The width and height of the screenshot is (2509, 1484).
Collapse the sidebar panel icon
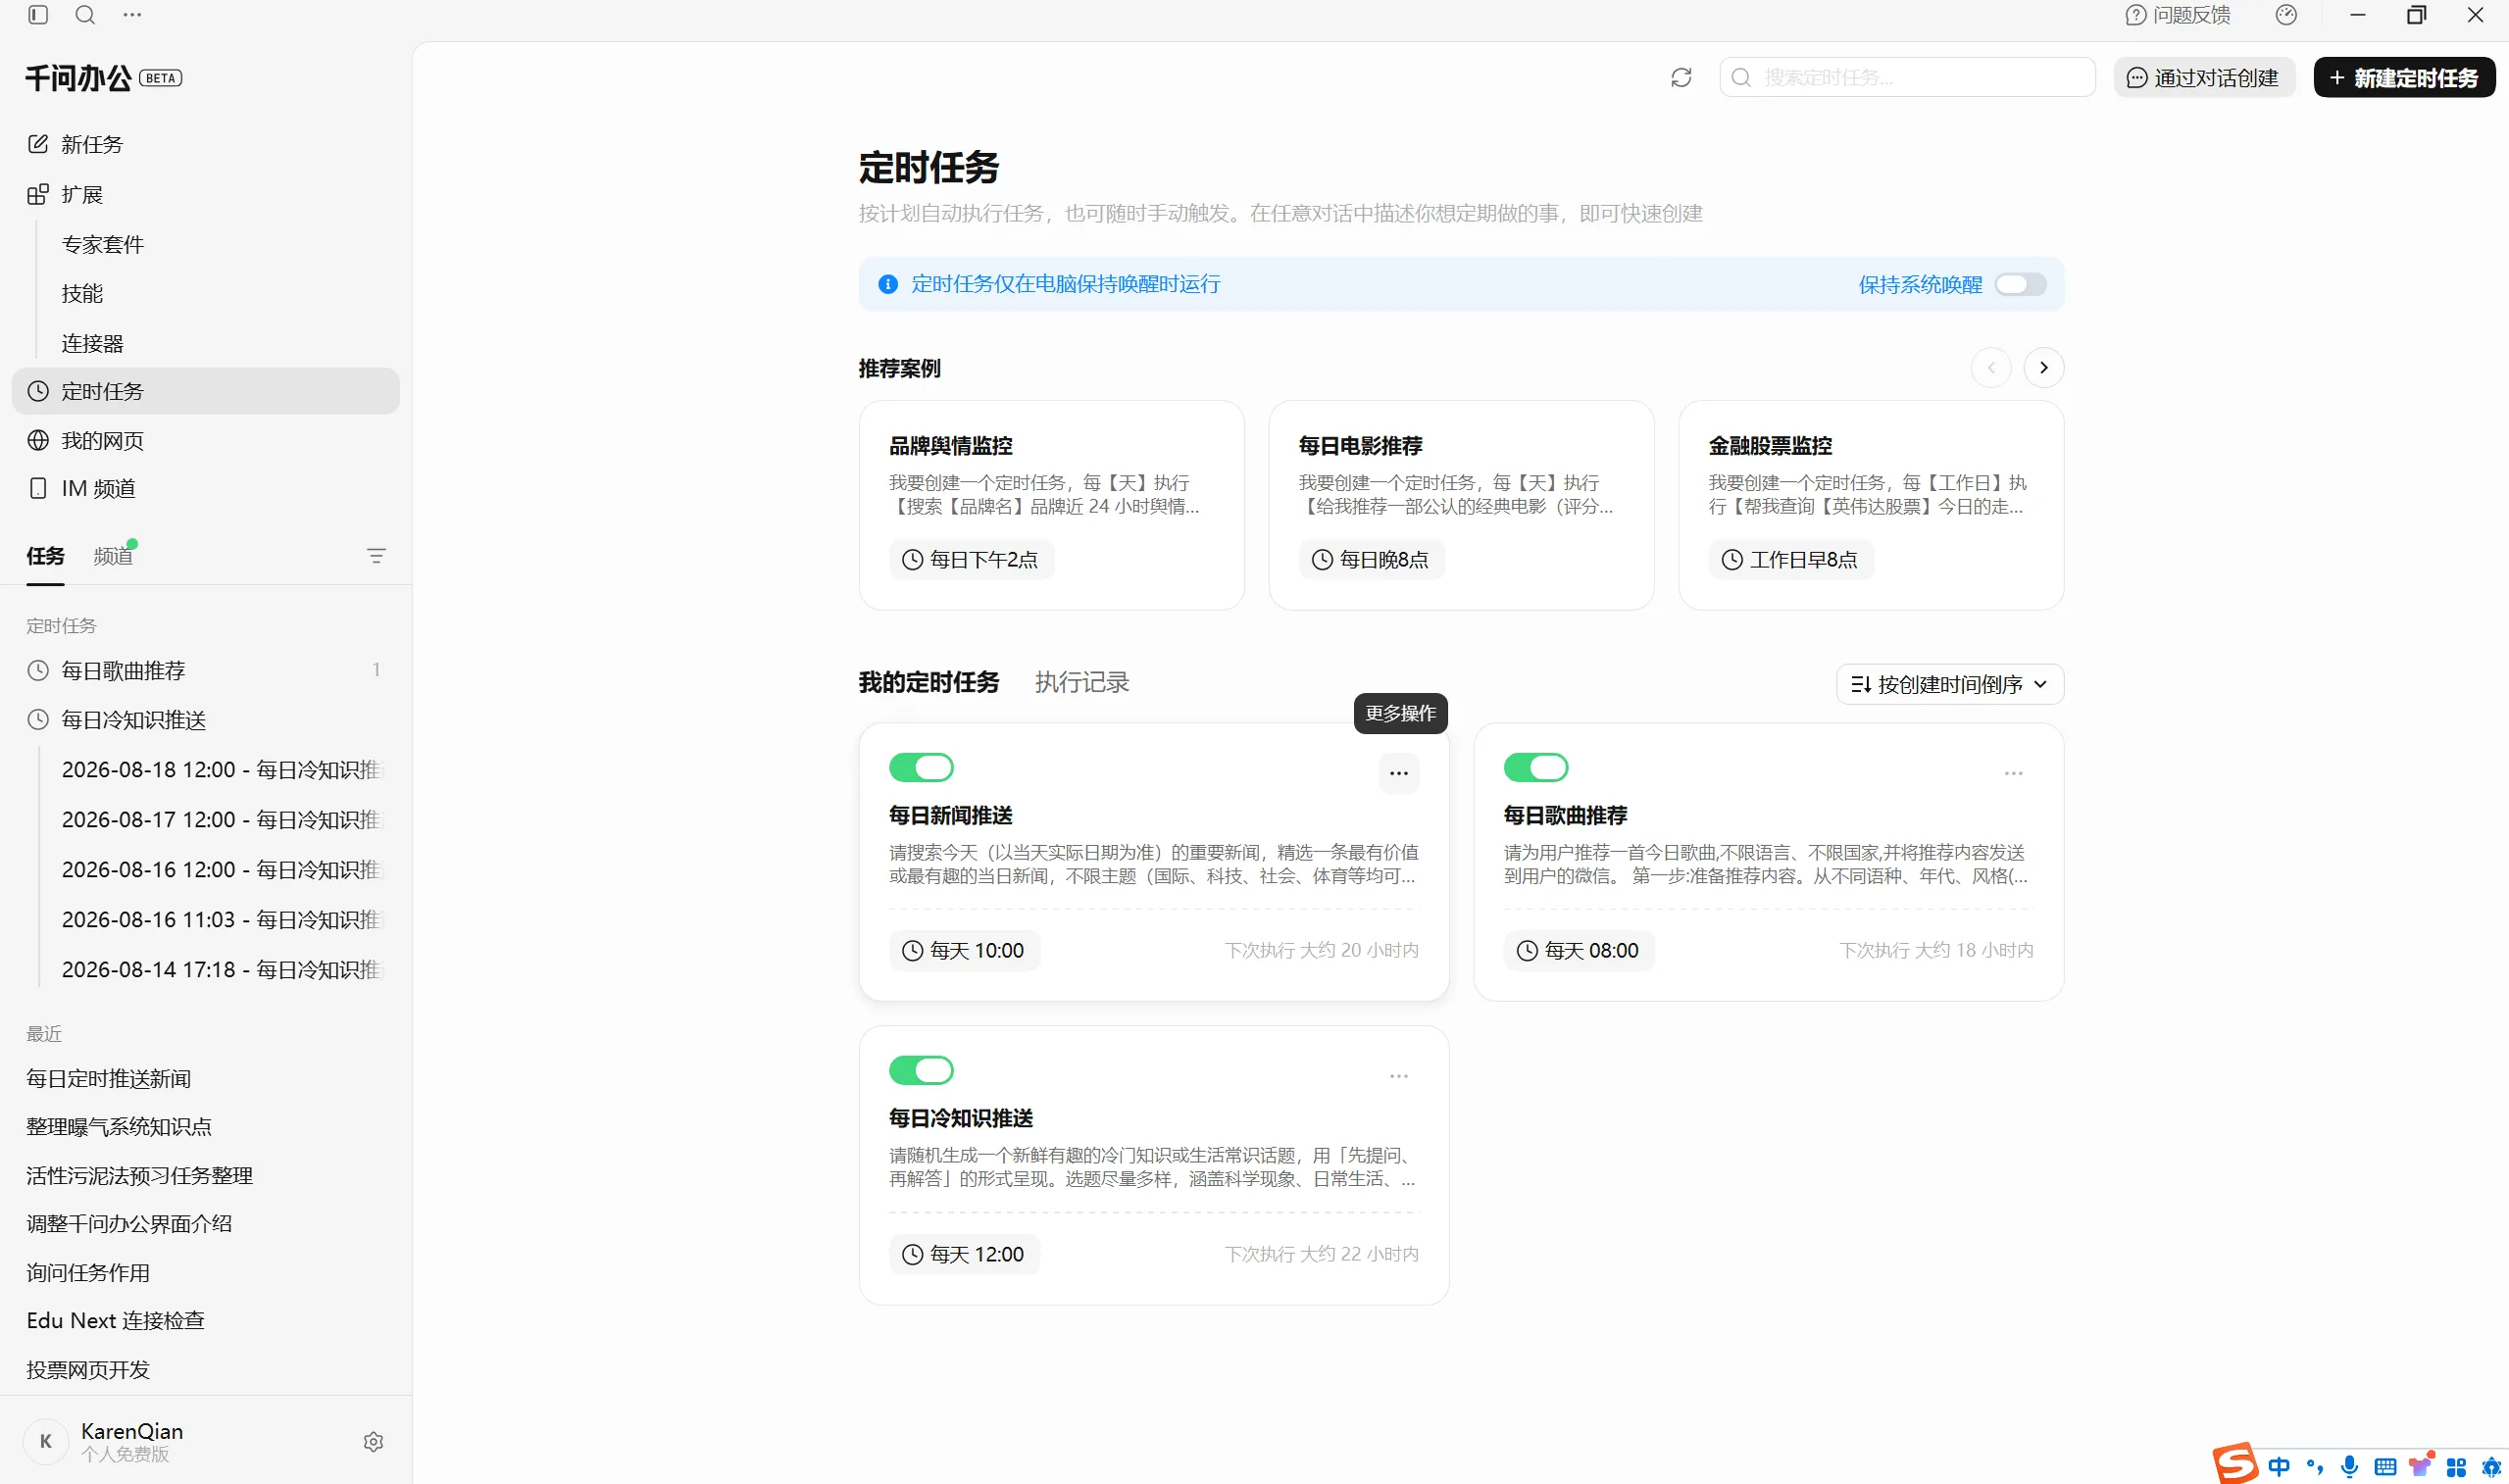coord(38,15)
